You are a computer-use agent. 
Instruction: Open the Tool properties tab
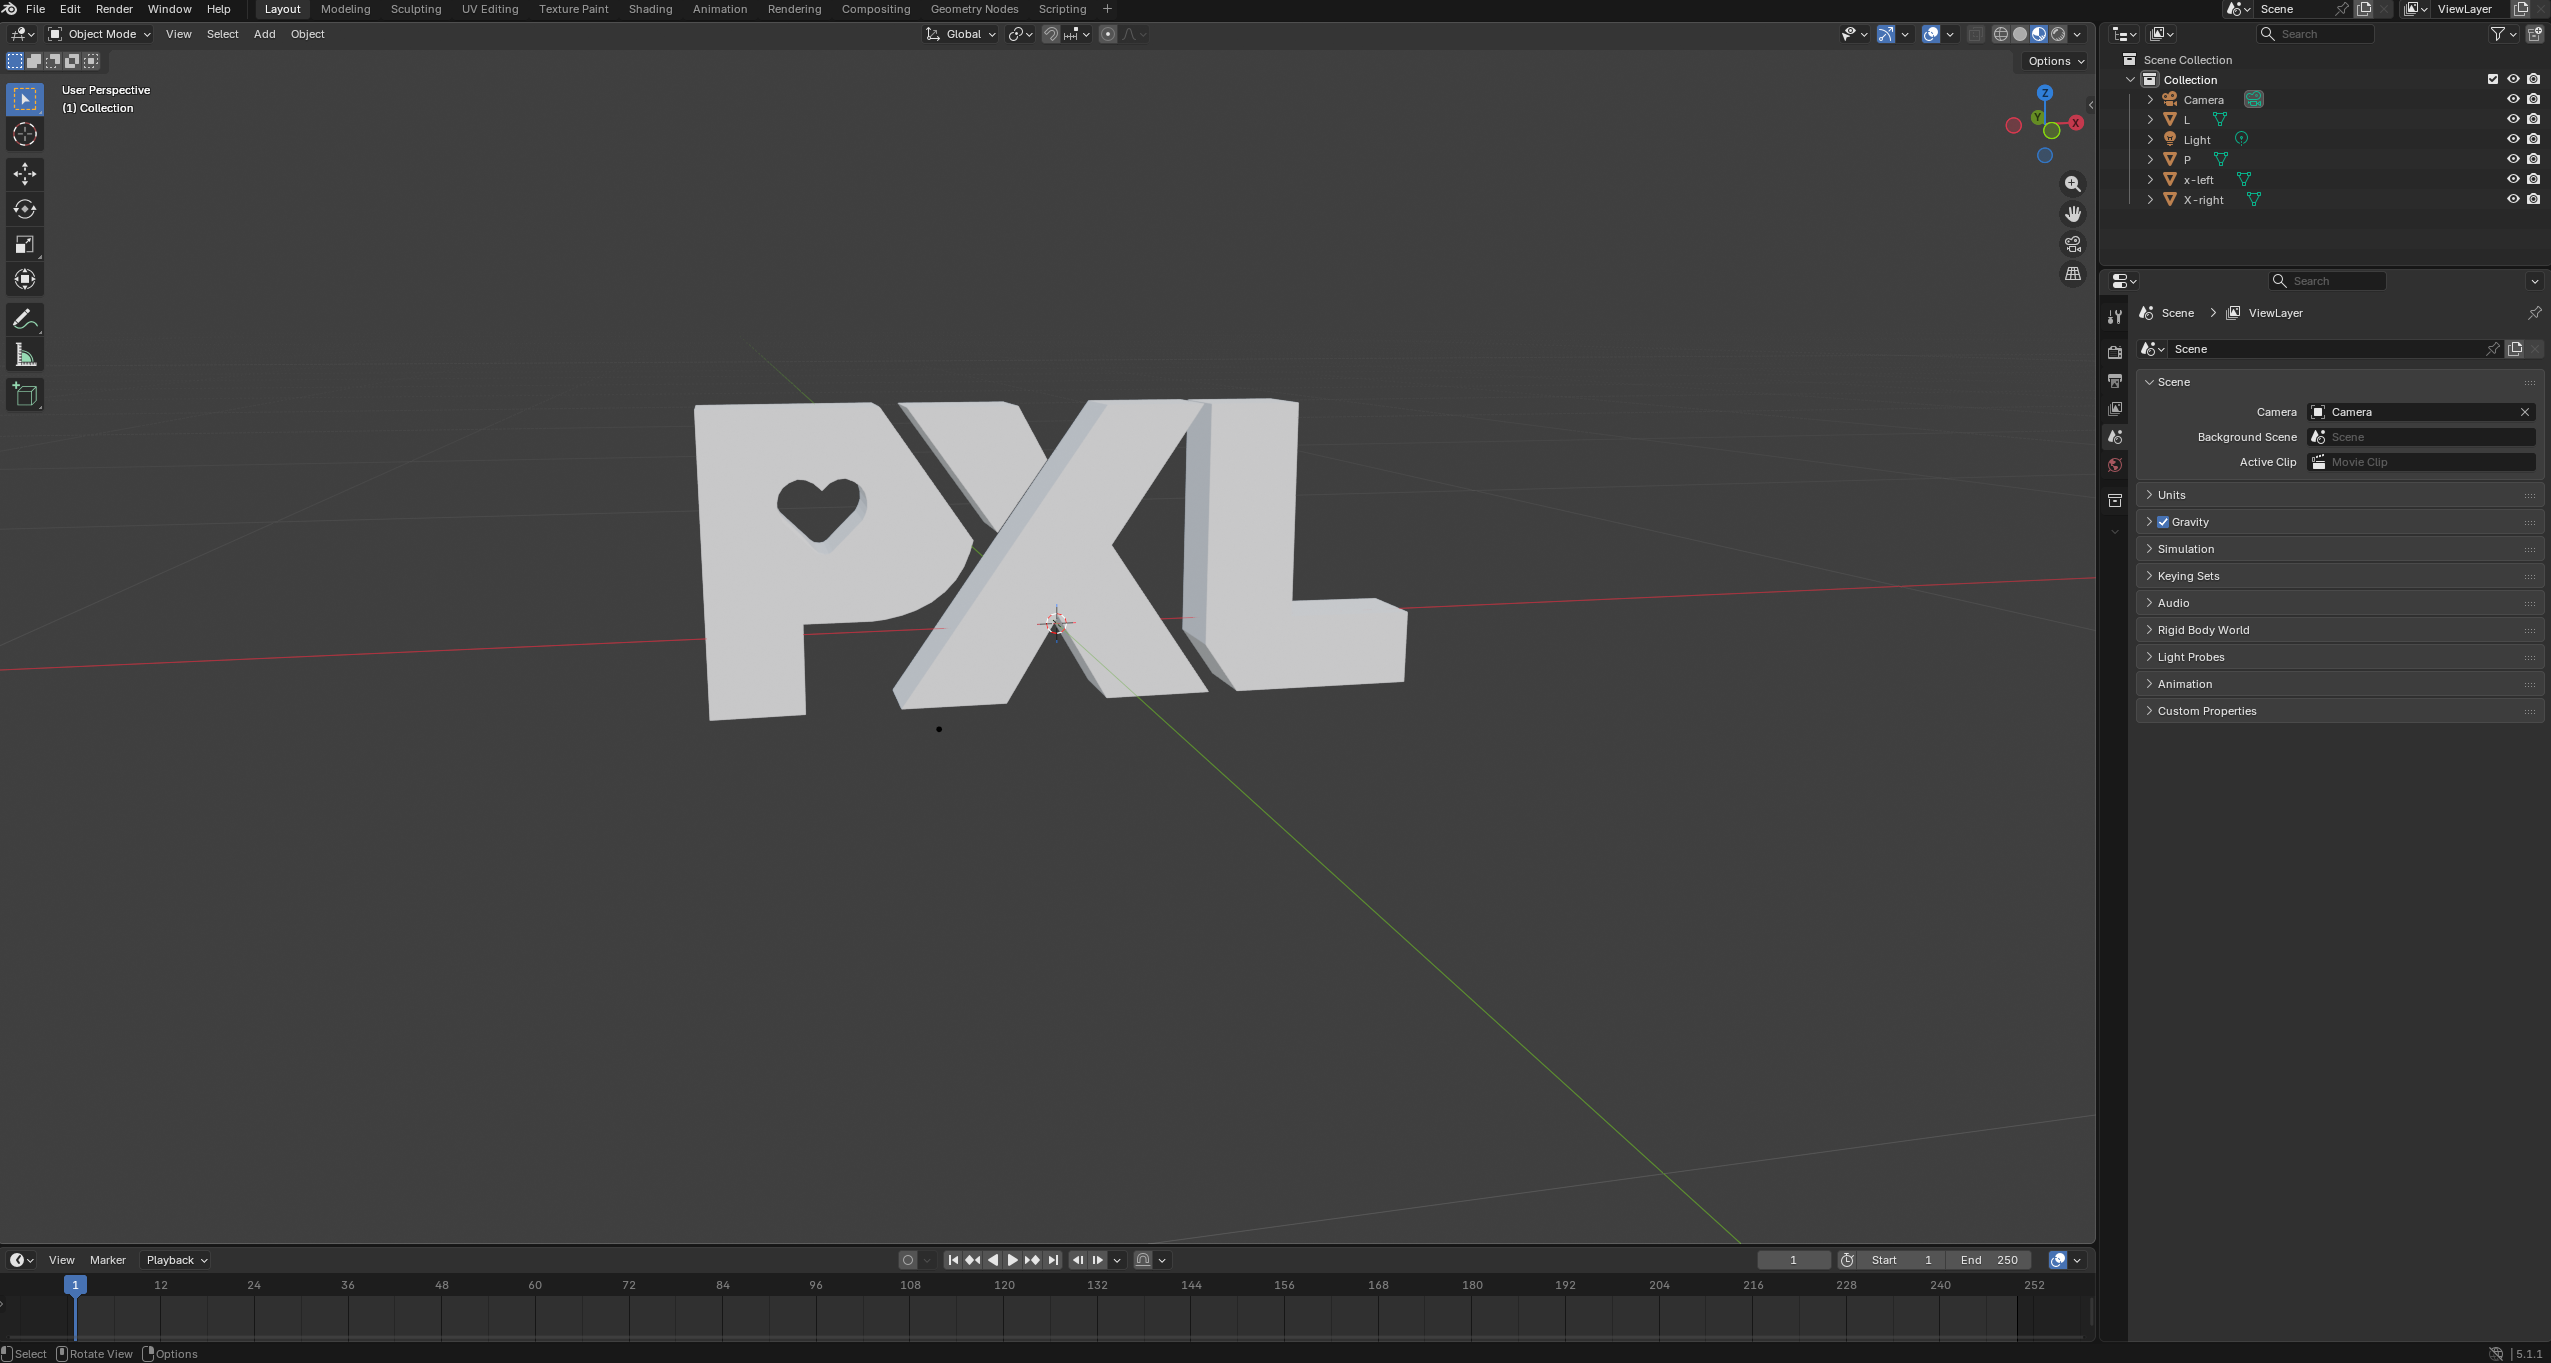click(2114, 317)
